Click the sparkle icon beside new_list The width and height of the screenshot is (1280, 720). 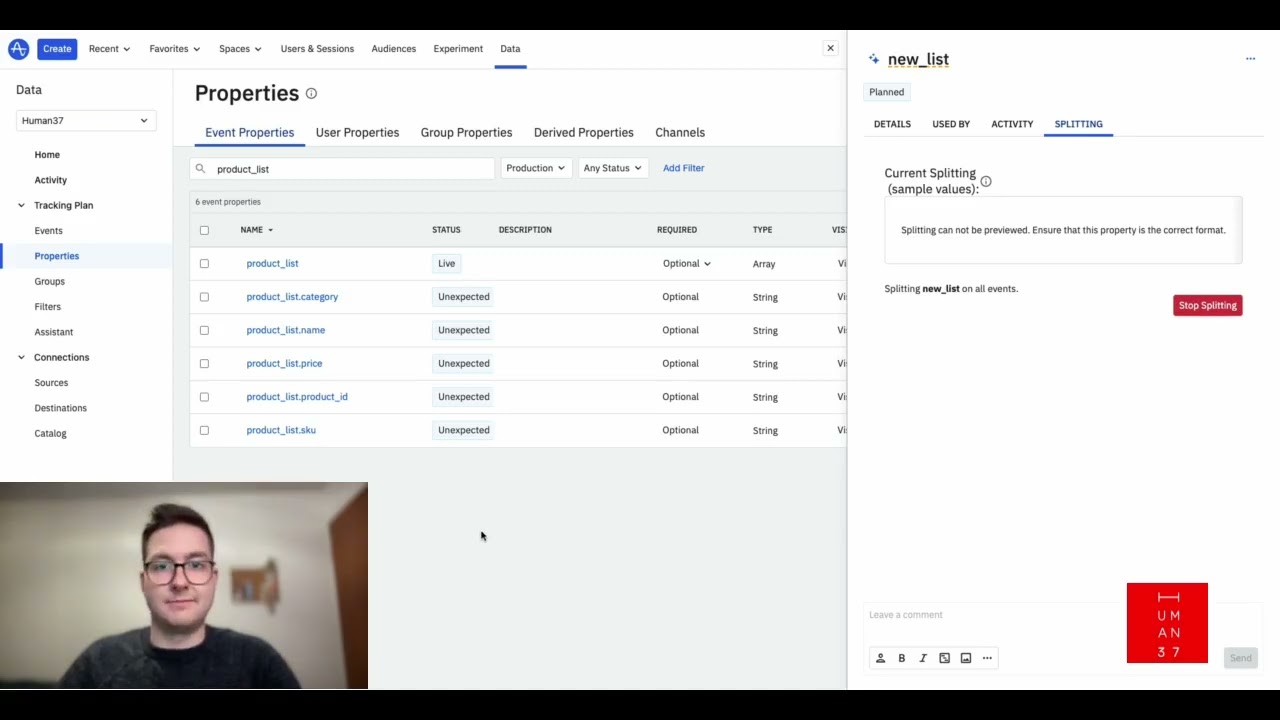pos(874,59)
